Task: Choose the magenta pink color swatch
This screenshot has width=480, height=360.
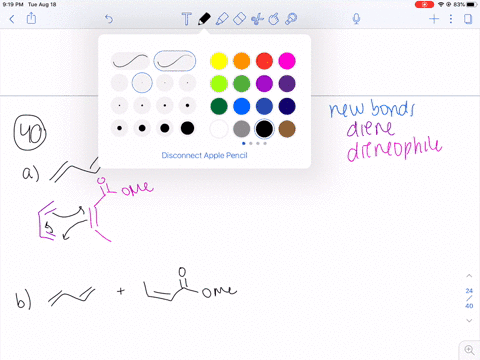Action: [x=287, y=61]
